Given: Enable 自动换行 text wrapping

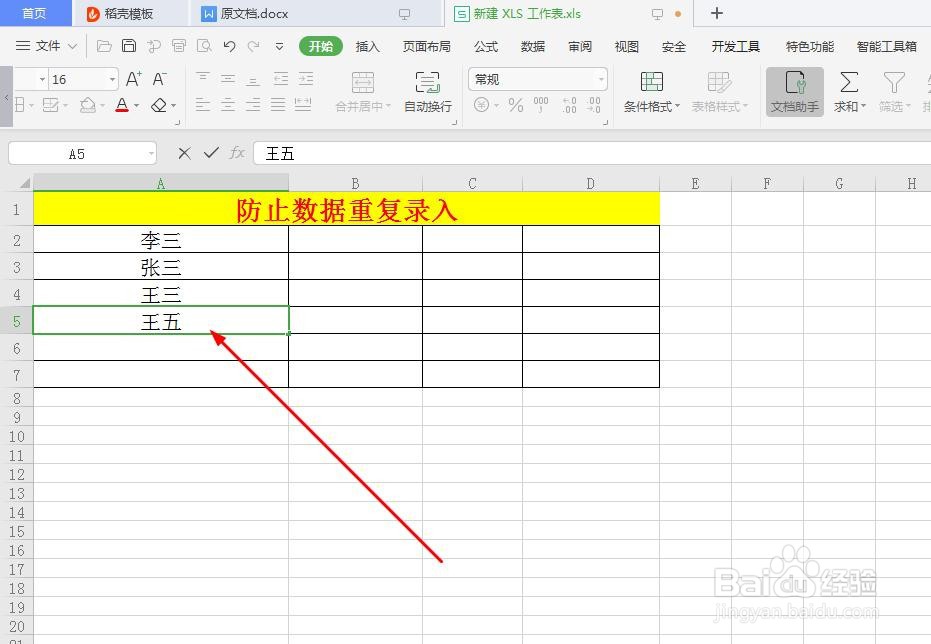Looking at the screenshot, I should pyautogui.click(x=428, y=92).
